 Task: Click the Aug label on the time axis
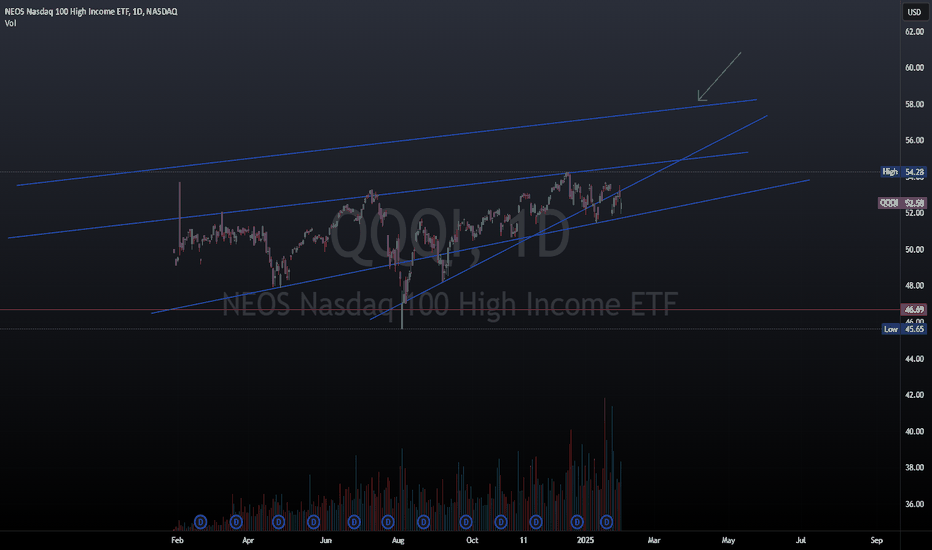[x=398, y=540]
